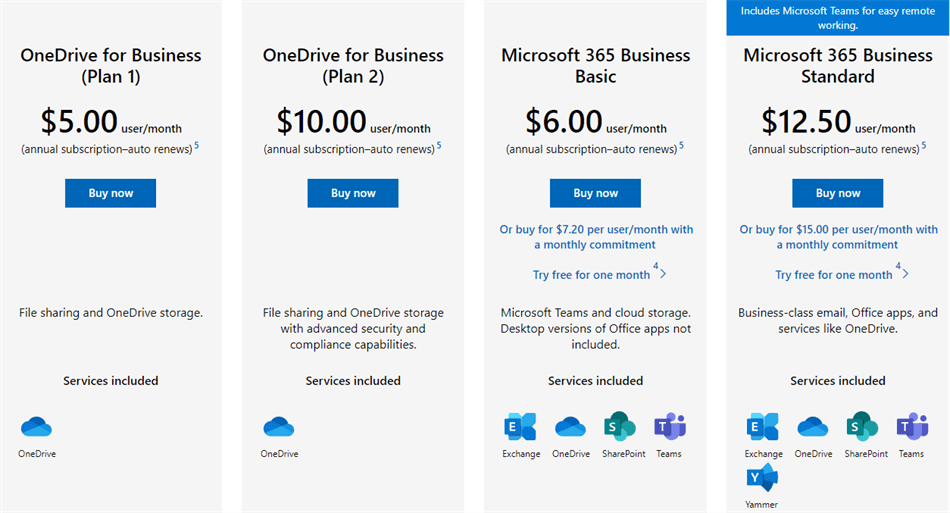Click the Yammer icon in Business Standard
Image resolution: width=950 pixels, height=513 pixels.
point(763,477)
